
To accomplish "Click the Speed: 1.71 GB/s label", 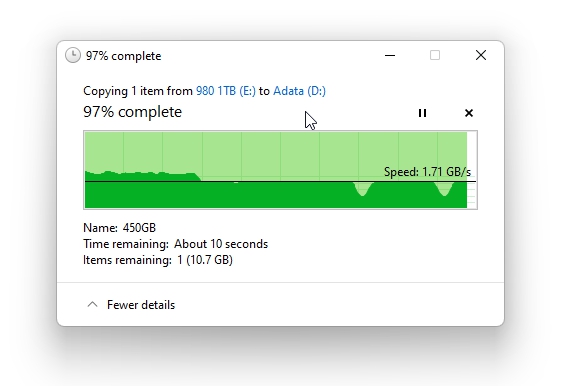I will tap(427, 172).
